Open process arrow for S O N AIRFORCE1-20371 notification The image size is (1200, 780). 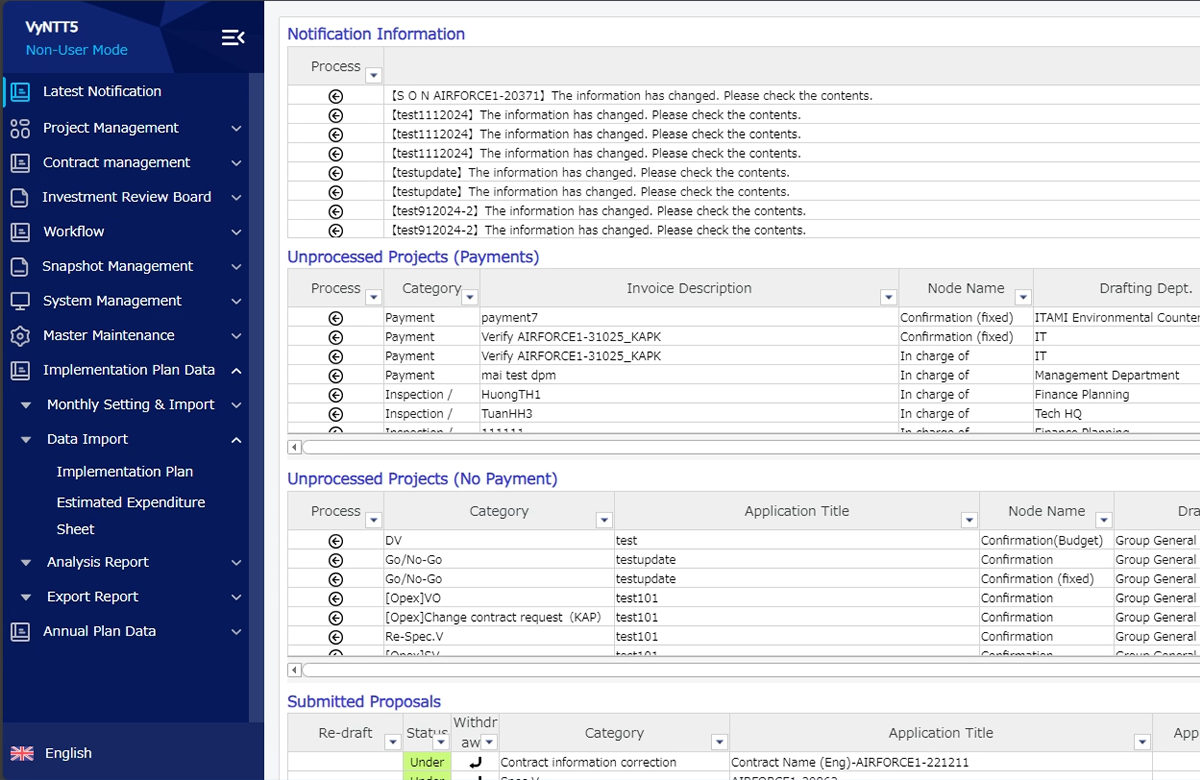pos(335,97)
